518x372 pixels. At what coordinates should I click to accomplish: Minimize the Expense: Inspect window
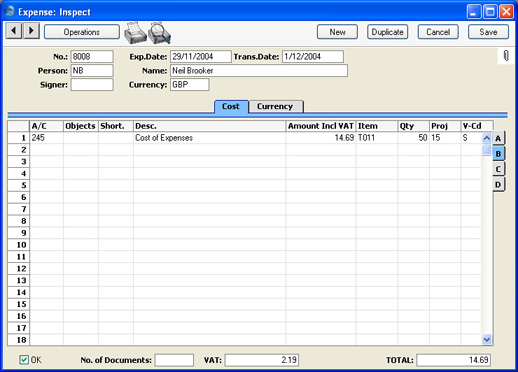click(474, 12)
